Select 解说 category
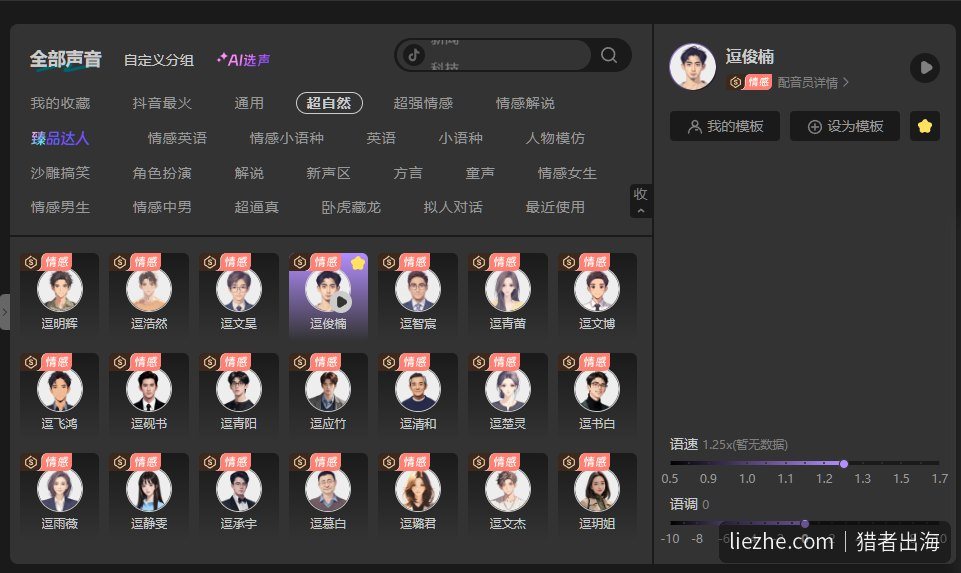The height and width of the screenshot is (573, 961). 249,173
